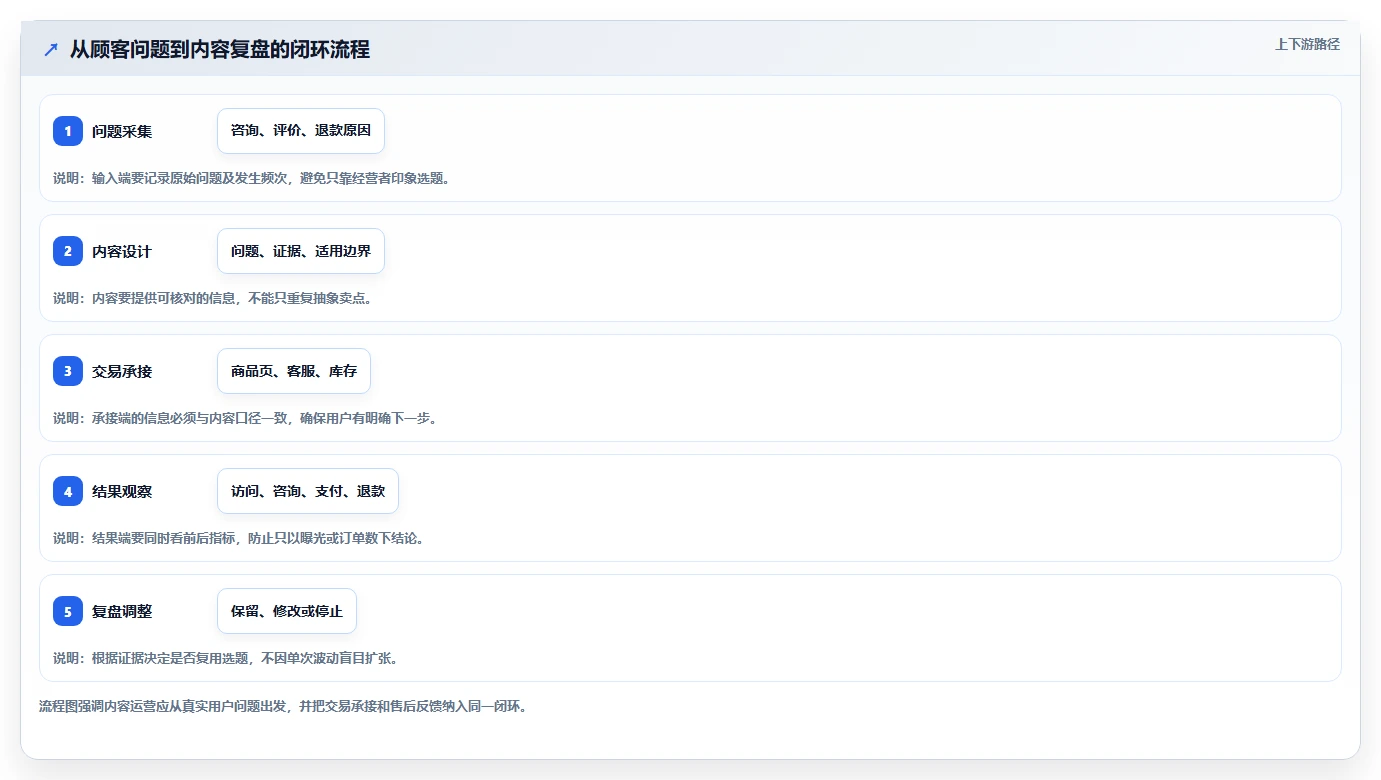Viewport: 1381px width, 780px height.
Task: Click the 内容设计 step label
Action: pyautogui.click(x=122, y=251)
